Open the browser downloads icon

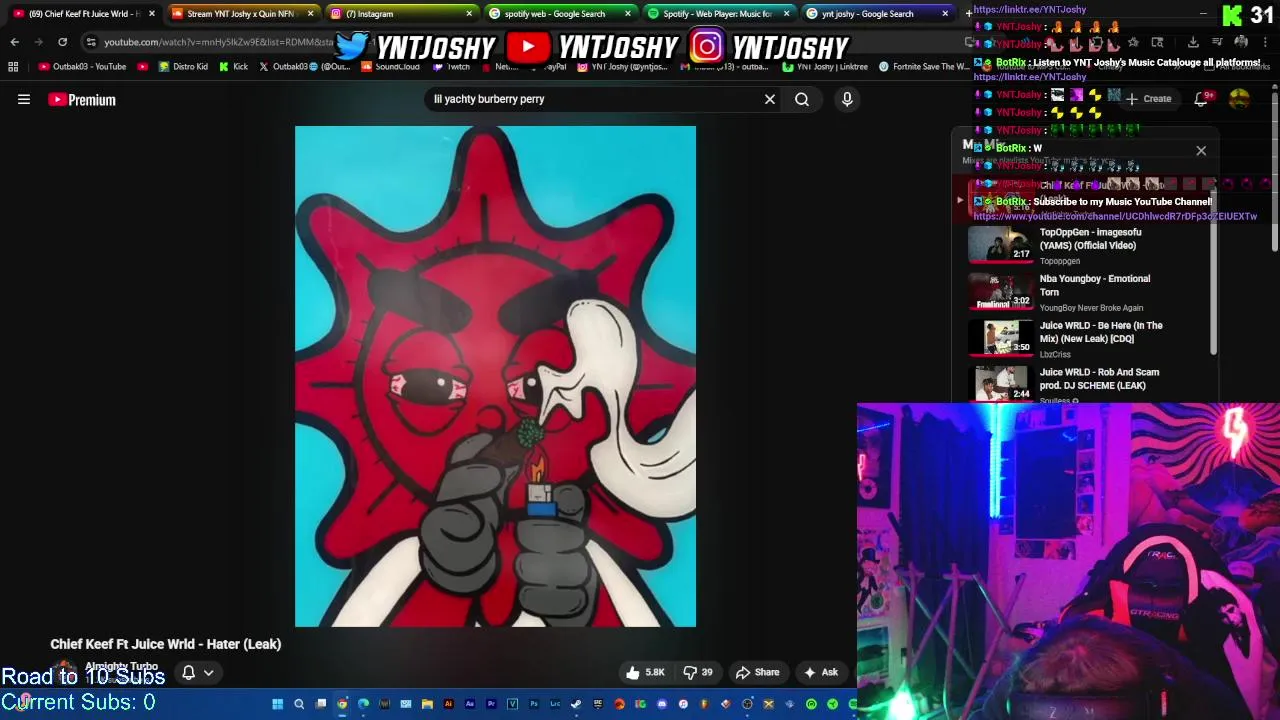pos(1193,42)
